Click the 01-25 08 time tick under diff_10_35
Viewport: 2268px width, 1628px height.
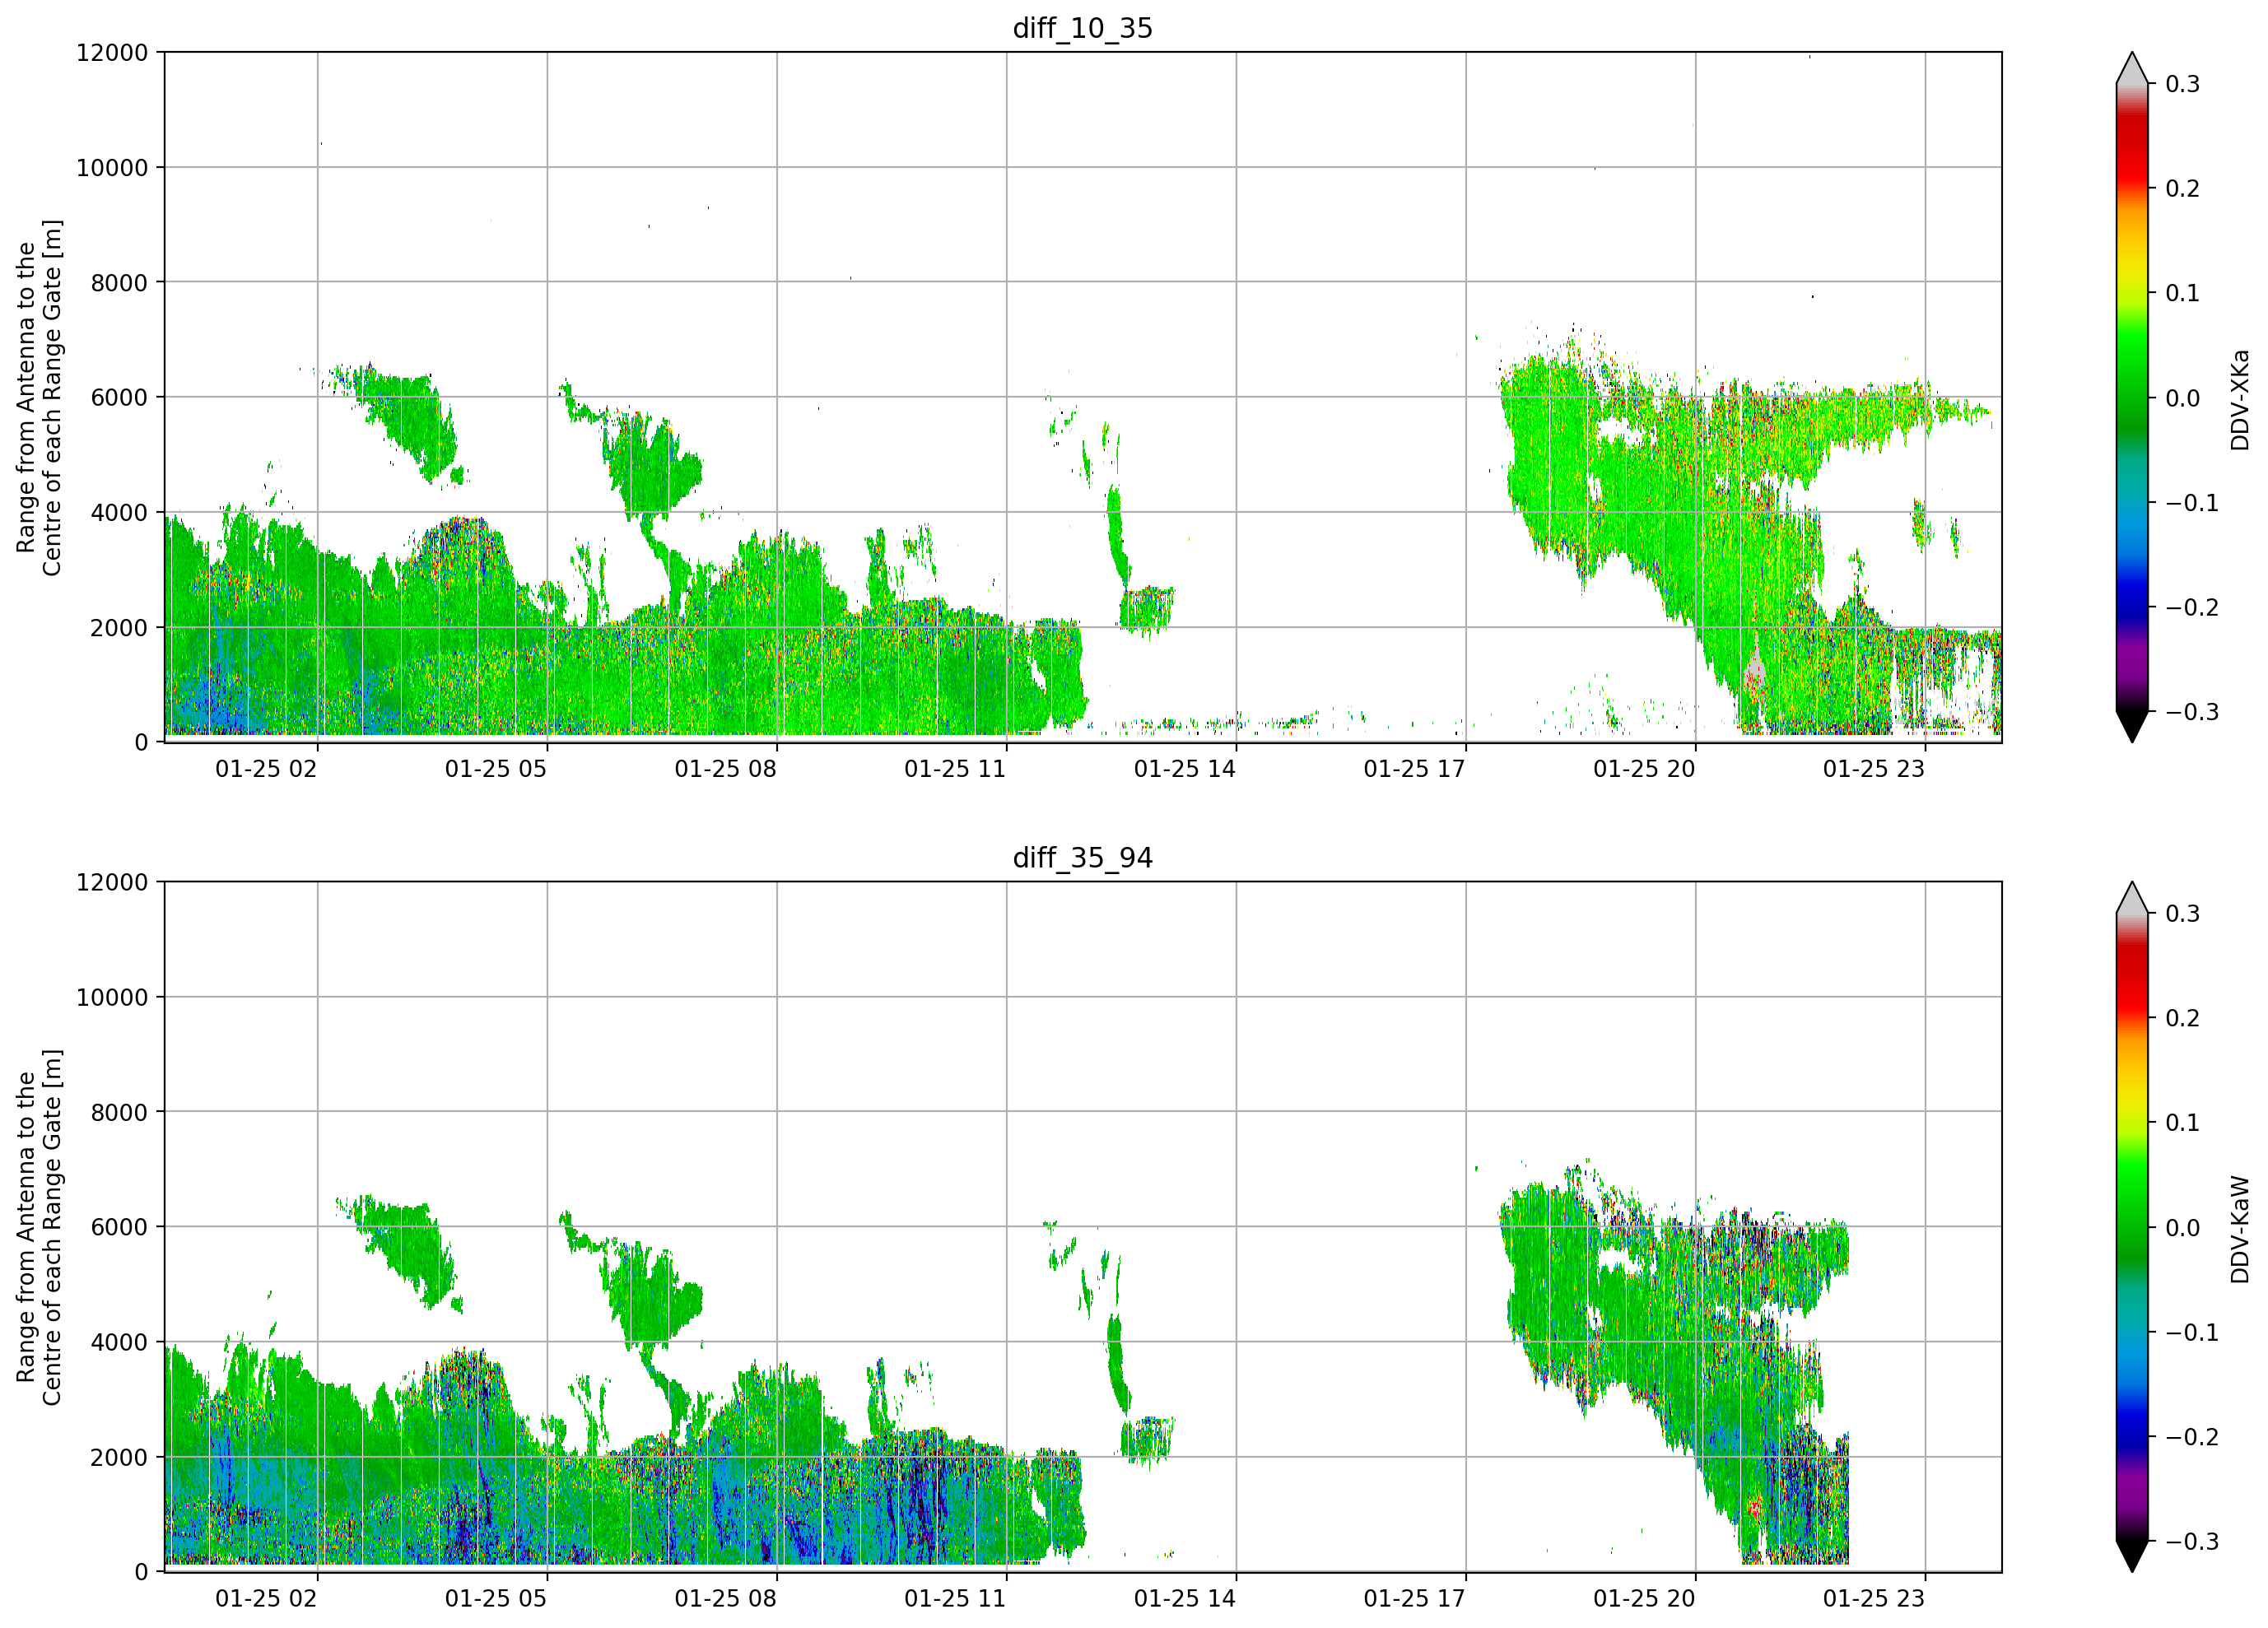[725, 769]
